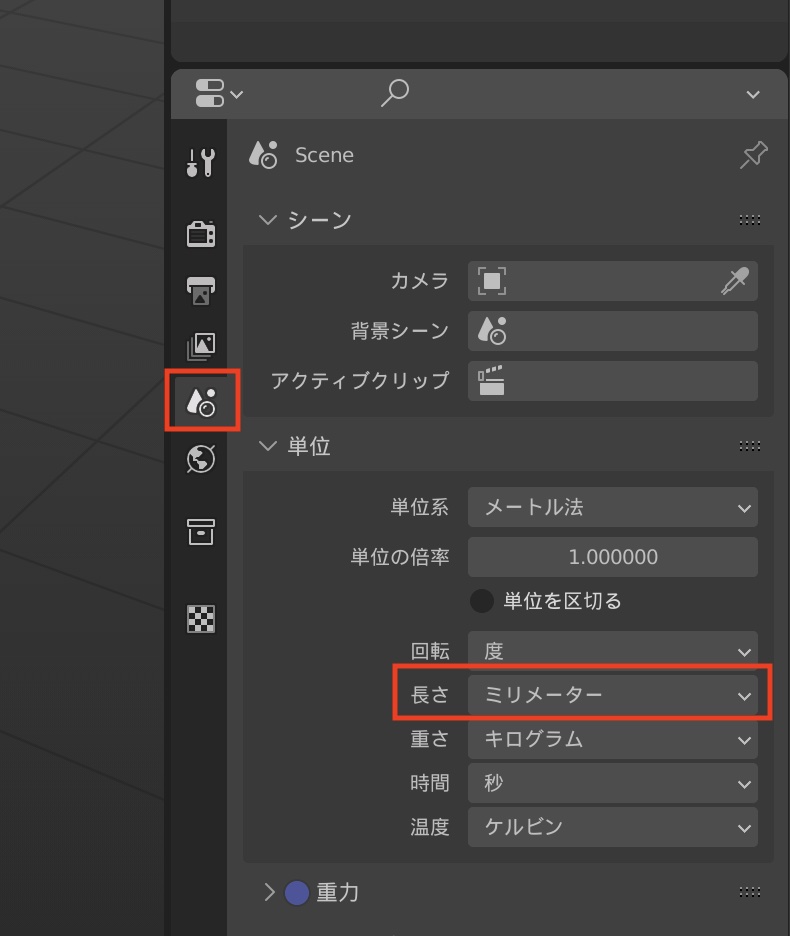Open the Collection properties tab

201,532
